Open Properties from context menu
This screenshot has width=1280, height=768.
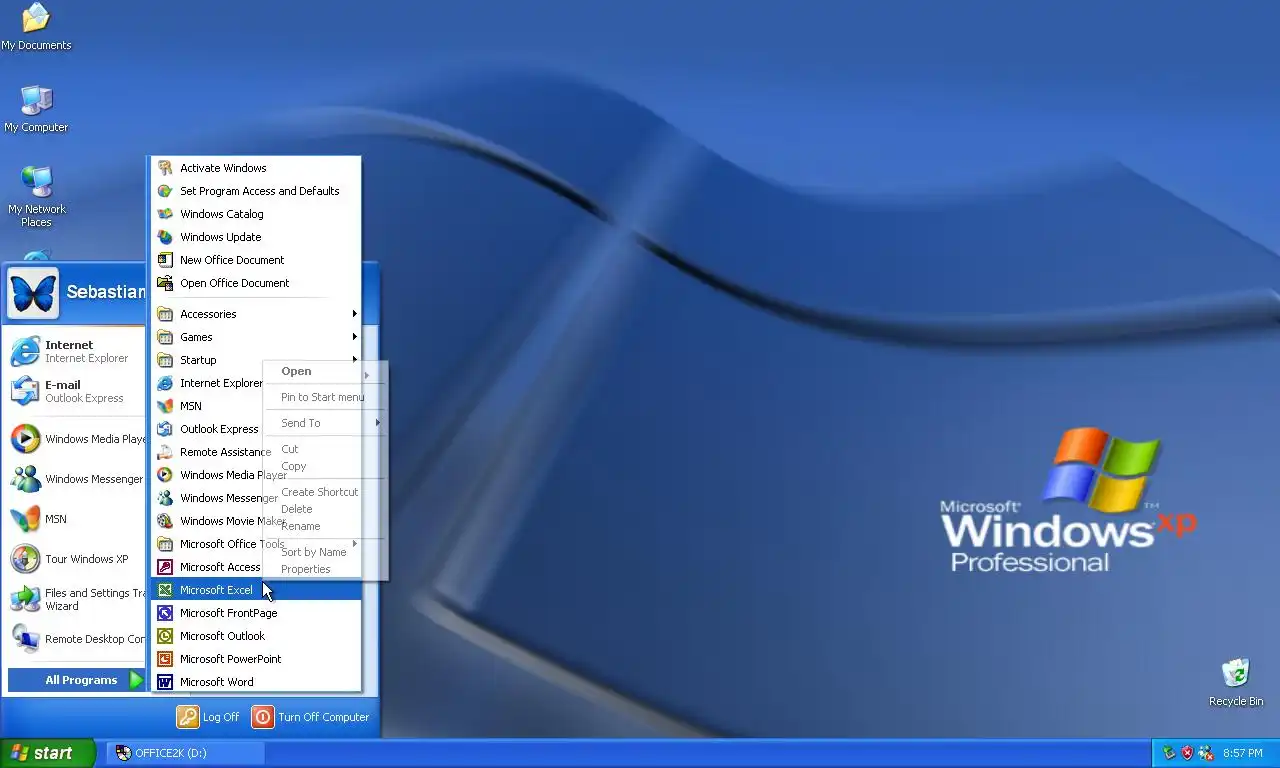click(x=306, y=569)
